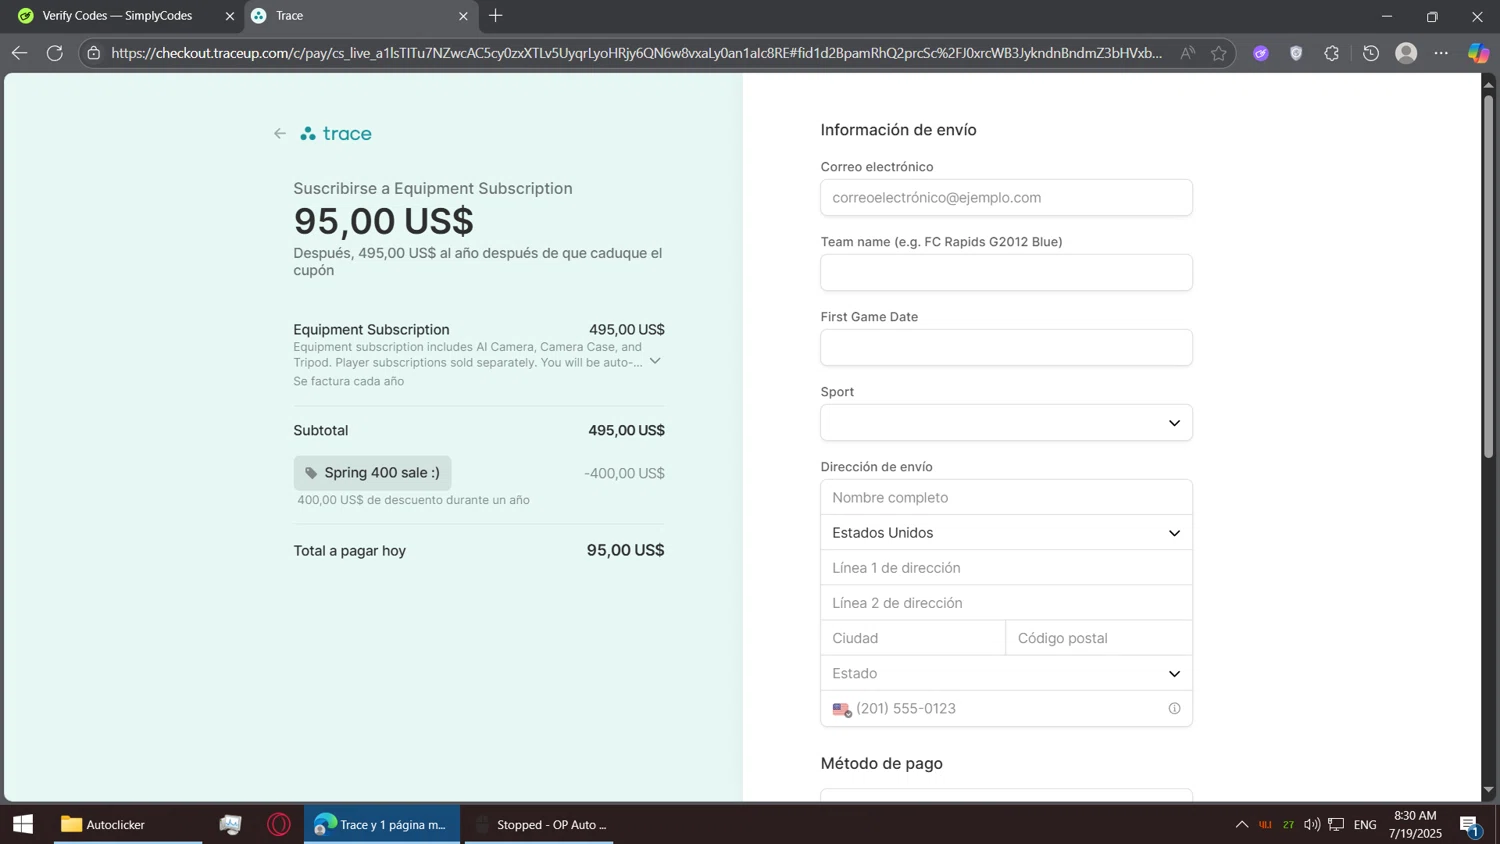Click the page vertical scrollbar thumb
Image resolution: width=1500 pixels, height=844 pixels.
point(1488,276)
